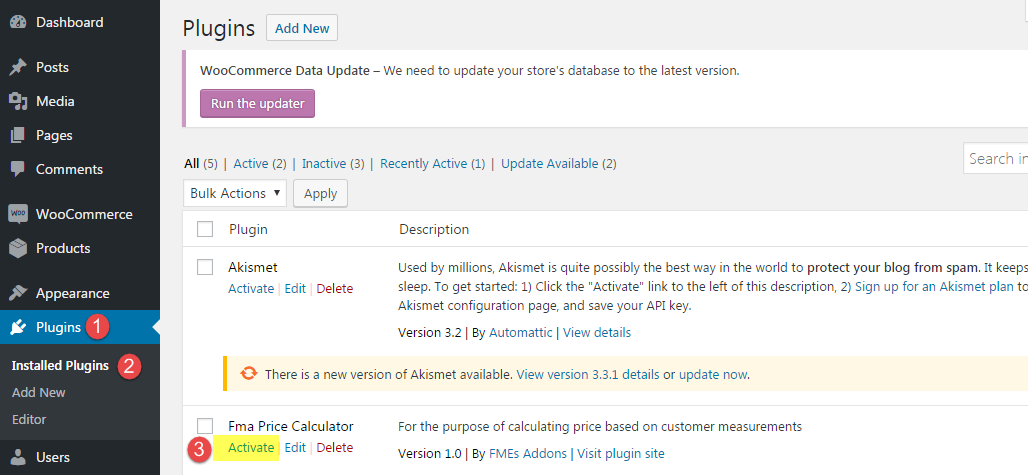Tick the select-all Plugin header checkbox
The height and width of the screenshot is (475, 1028).
205,229
